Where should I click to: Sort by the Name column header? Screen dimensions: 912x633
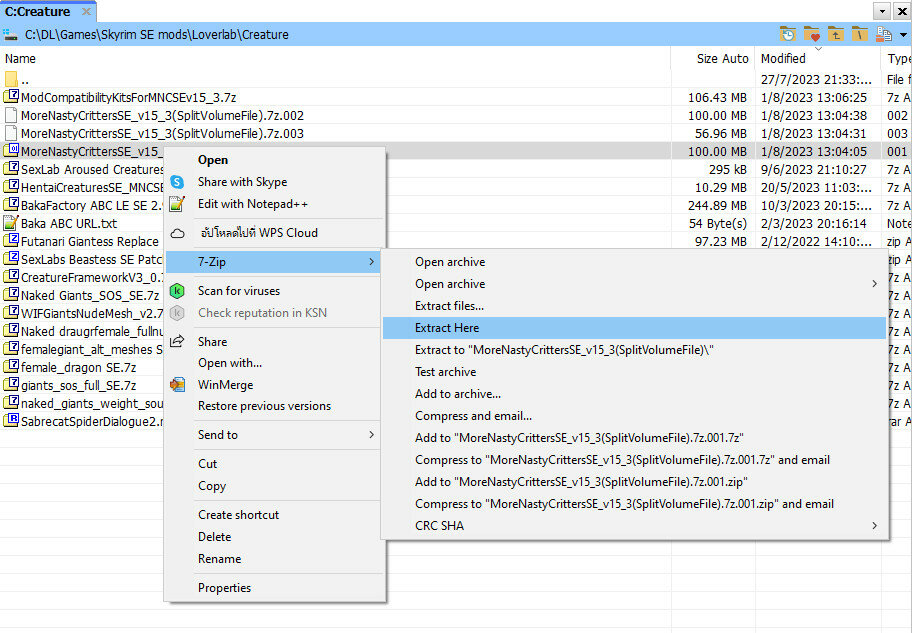point(335,59)
